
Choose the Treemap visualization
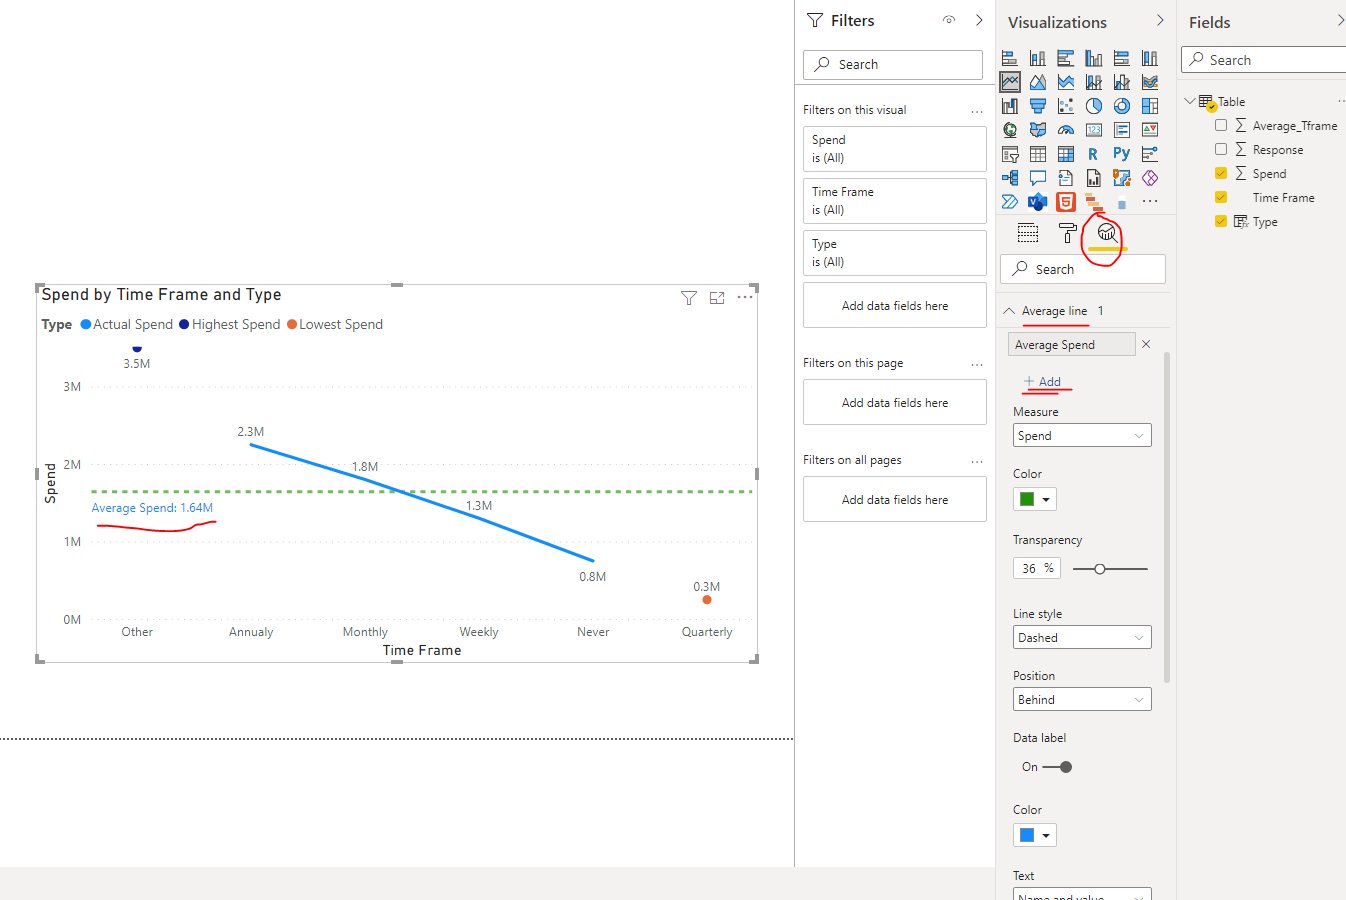click(1150, 106)
